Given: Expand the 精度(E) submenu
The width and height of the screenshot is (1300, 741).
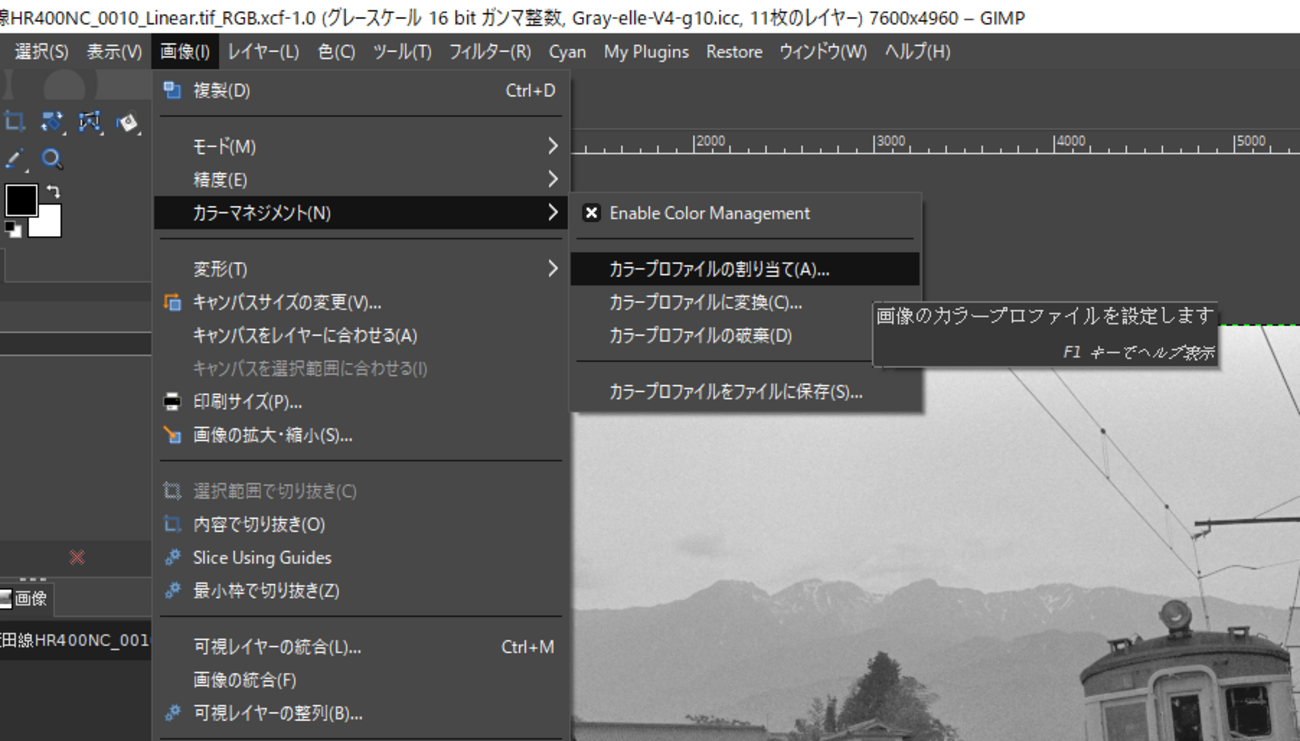Looking at the screenshot, I should [x=360, y=180].
